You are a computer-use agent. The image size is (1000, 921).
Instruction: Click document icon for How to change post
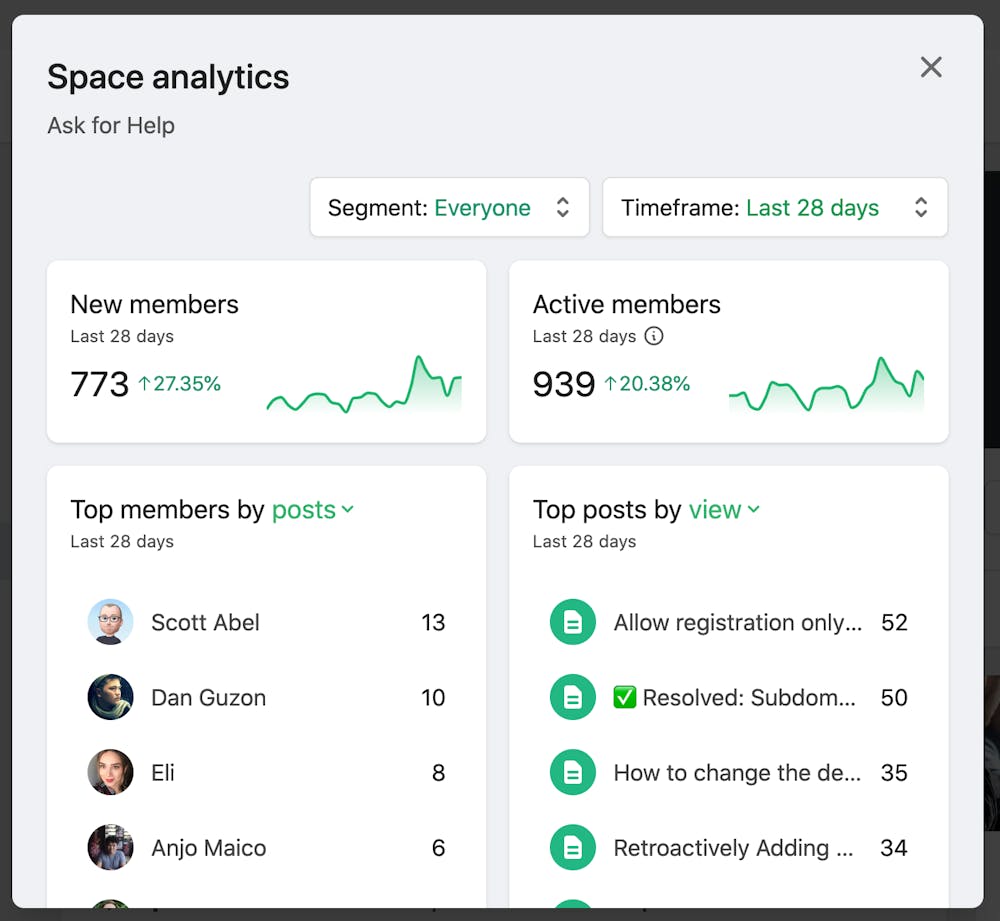click(x=573, y=772)
